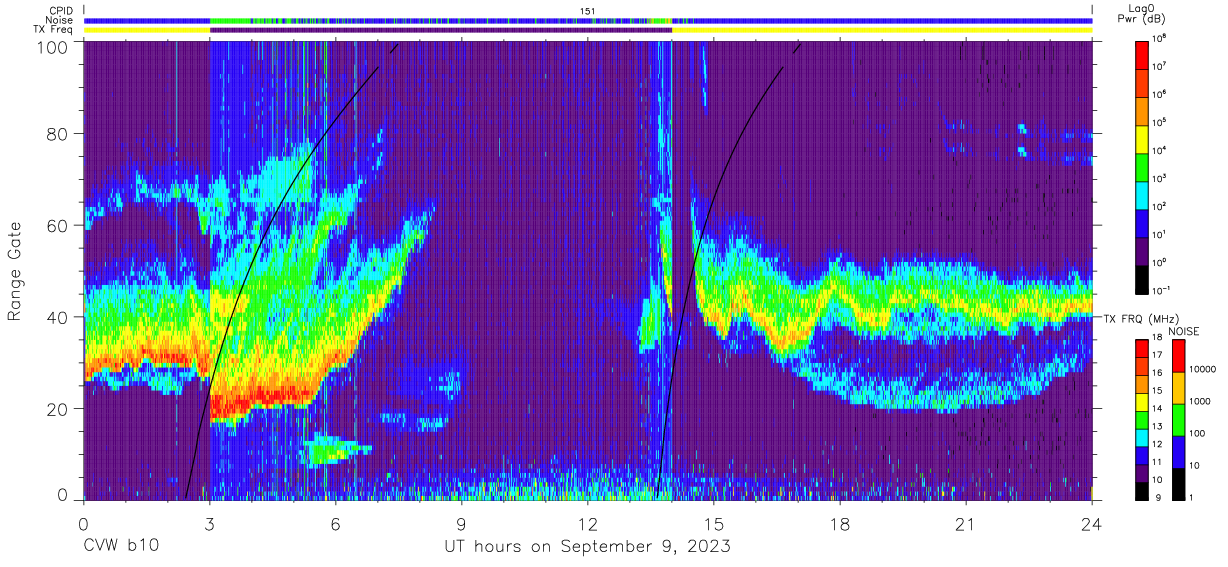Click the 12 hour tick on UT axis
Image resolution: width=1228 pixels, height=567 pixels.
coord(588,523)
